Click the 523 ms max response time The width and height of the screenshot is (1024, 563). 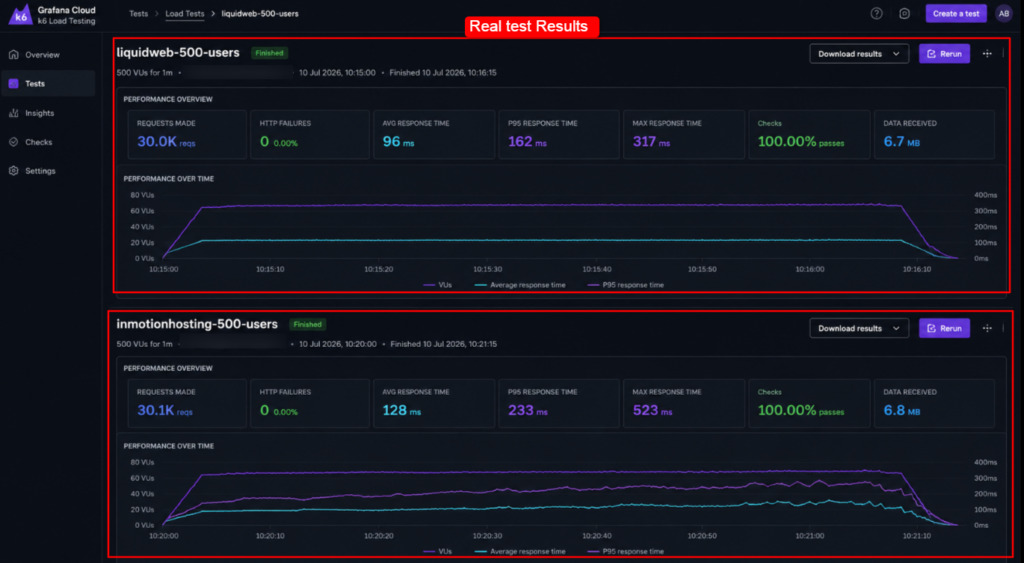(x=652, y=411)
